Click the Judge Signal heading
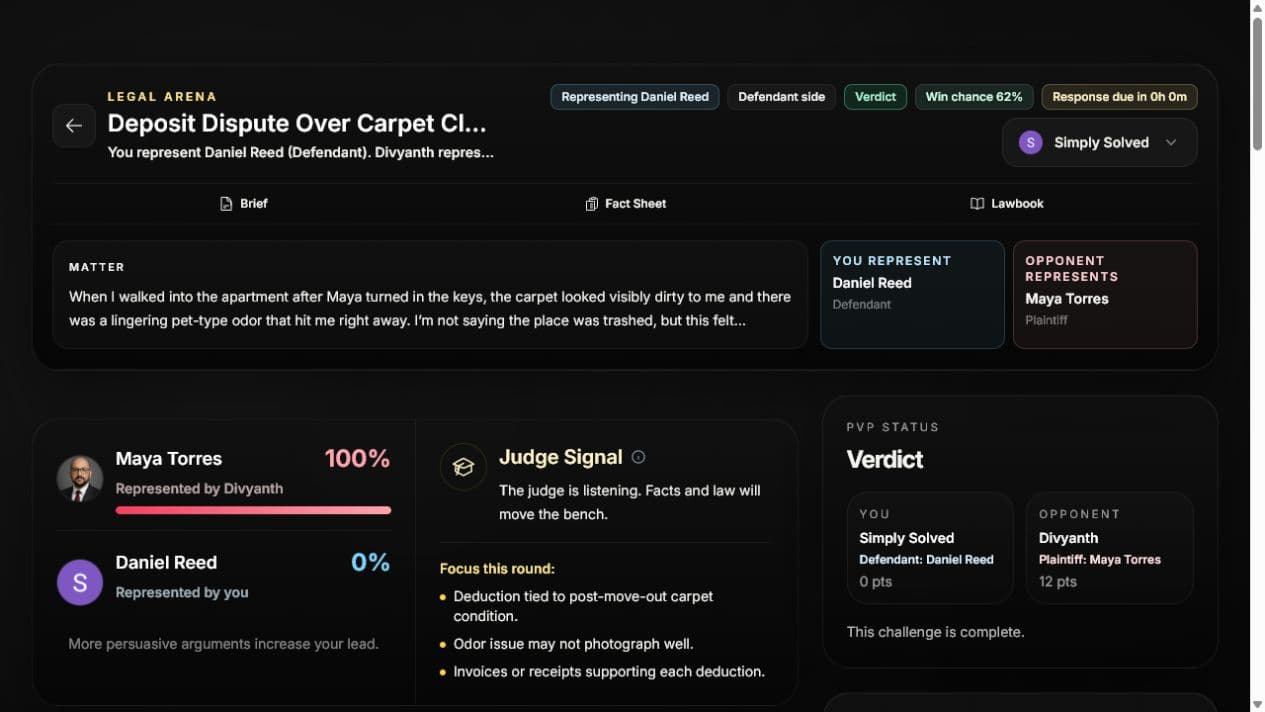The width and height of the screenshot is (1265, 712). [x=560, y=457]
